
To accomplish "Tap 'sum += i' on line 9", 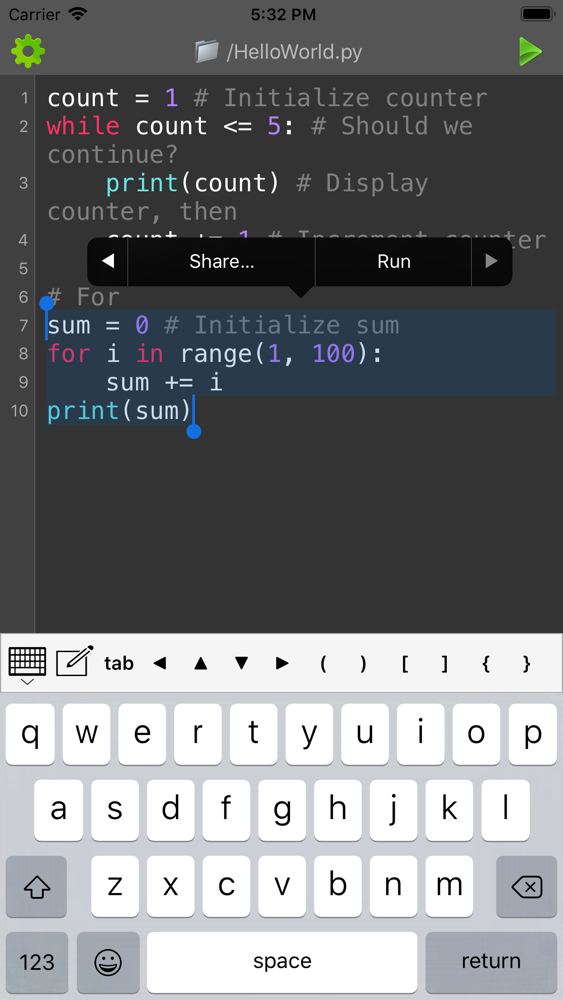I will (165, 383).
